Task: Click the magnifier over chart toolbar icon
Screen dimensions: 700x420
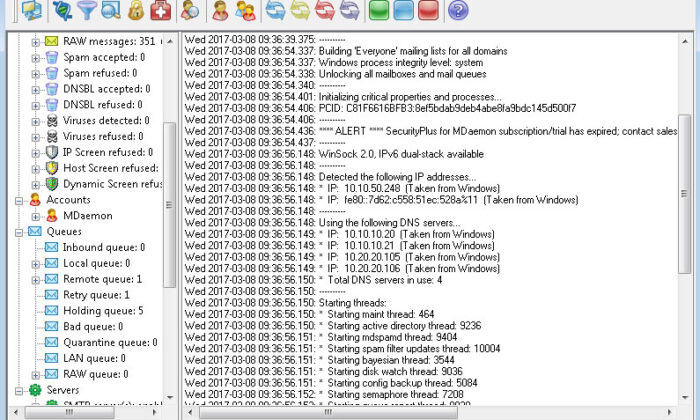Action: tap(111, 10)
